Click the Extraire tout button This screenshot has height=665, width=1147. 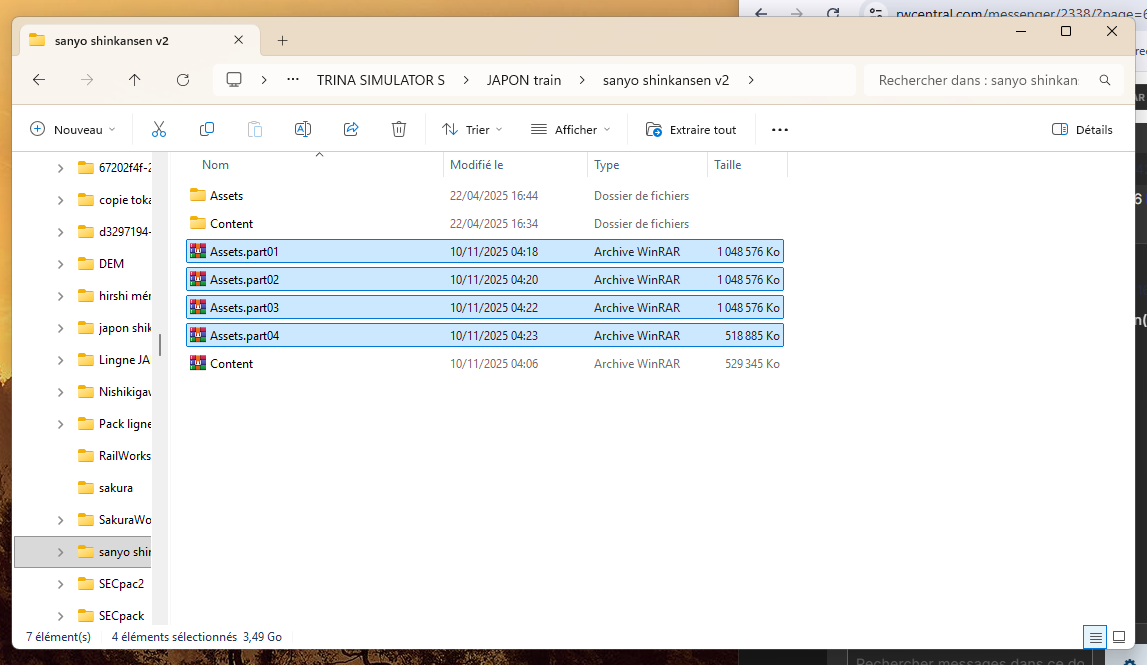coord(691,129)
